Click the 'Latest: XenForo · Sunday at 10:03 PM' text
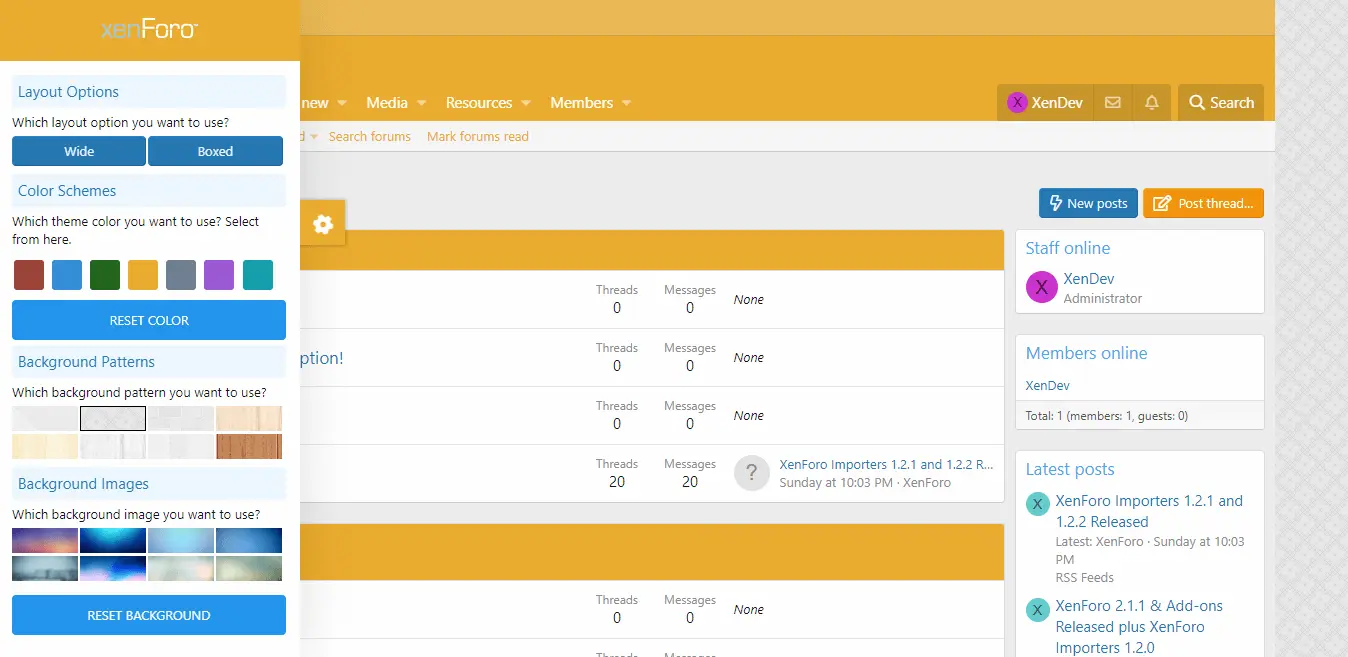This screenshot has width=1348, height=657. [1150, 550]
